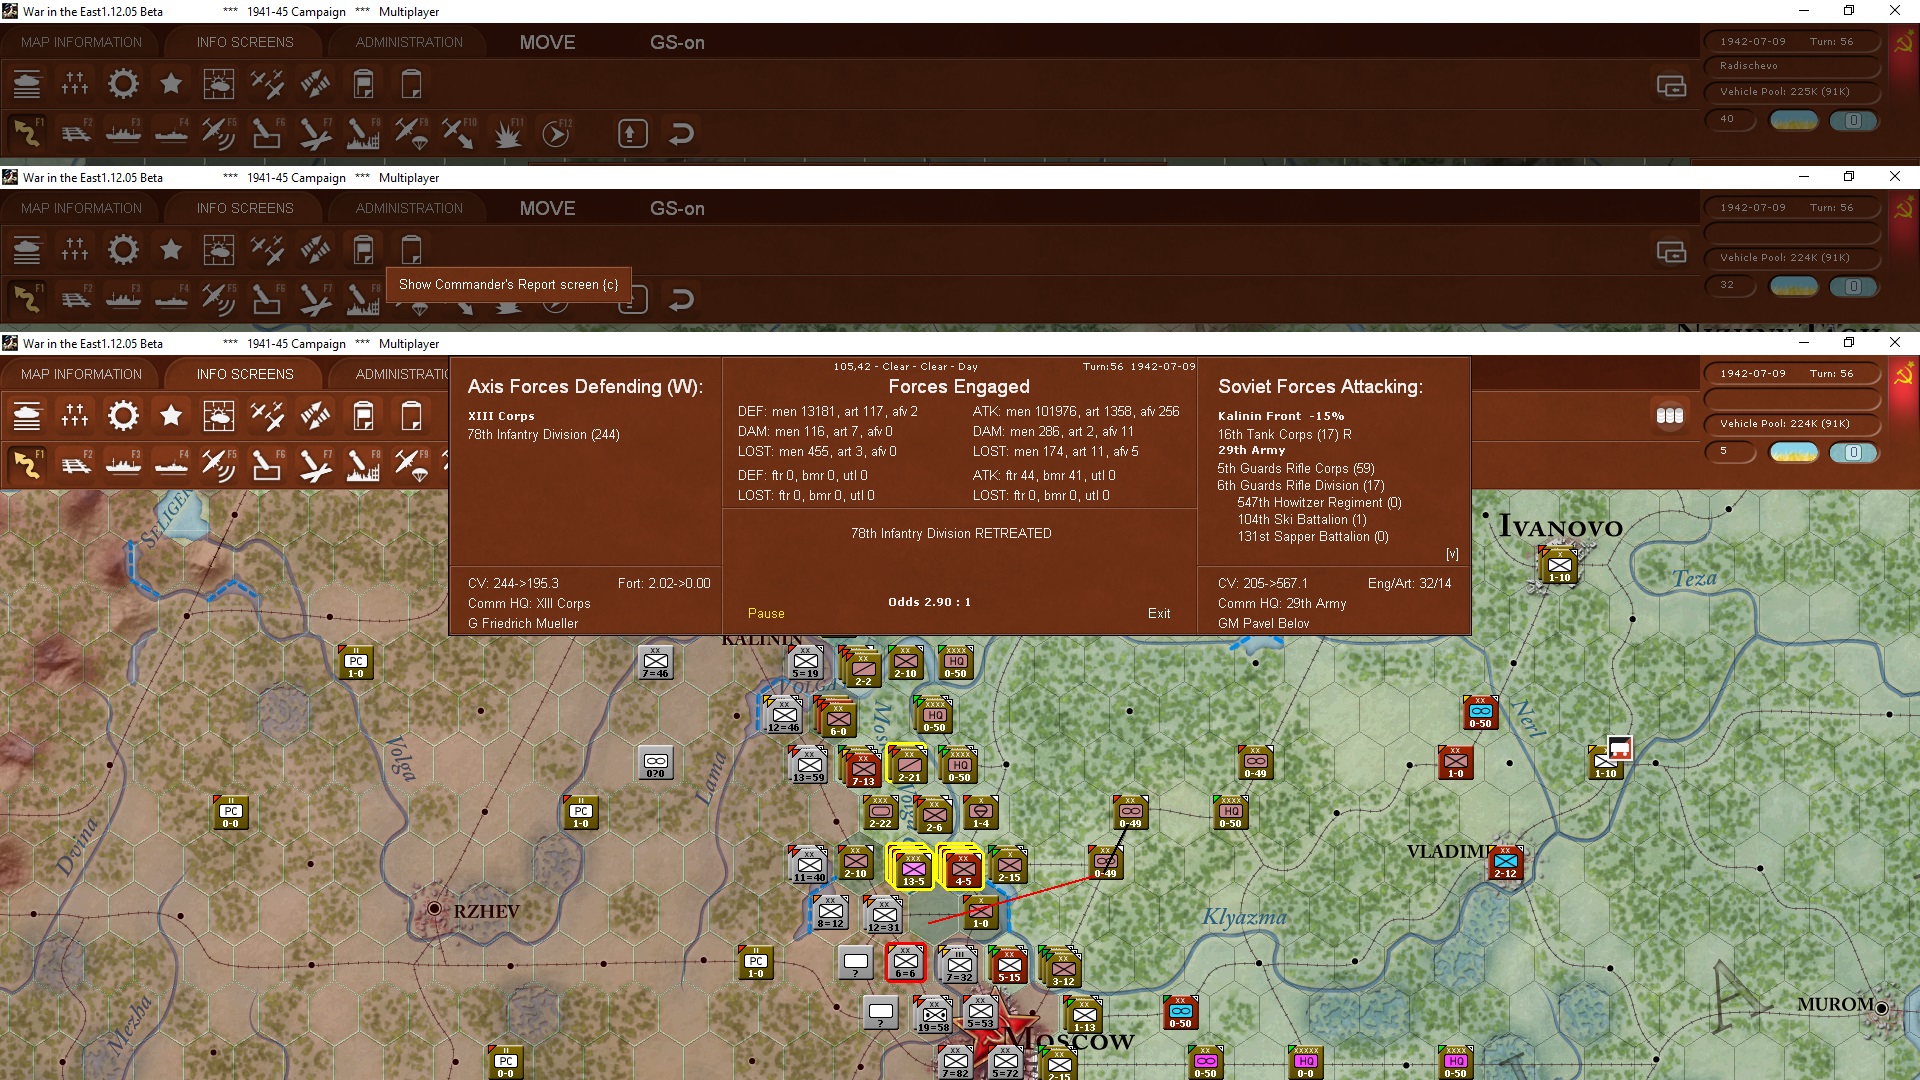The width and height of the screenshot is (1920, 1080).
Task: Open MAP INFORMATION tab in front window
Action: point(81,374)
